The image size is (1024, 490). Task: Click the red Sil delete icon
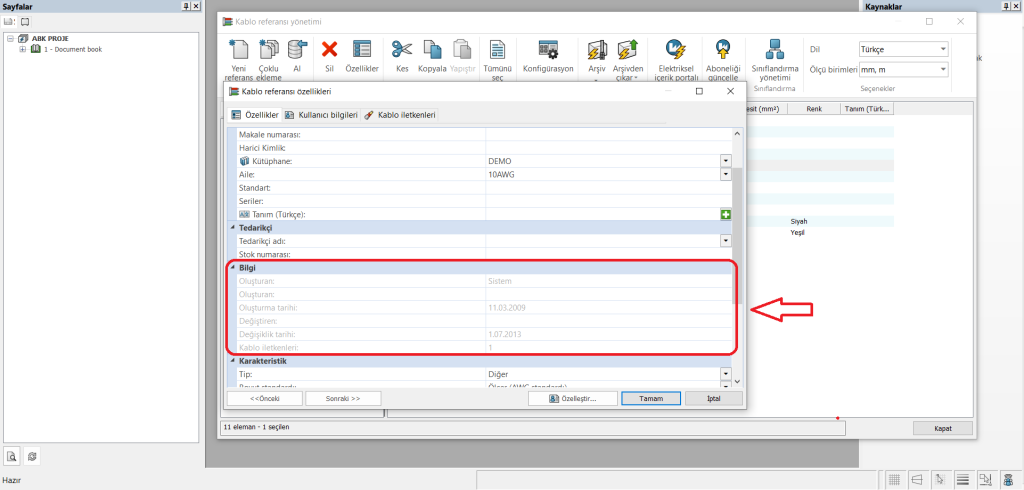[329, 49]
